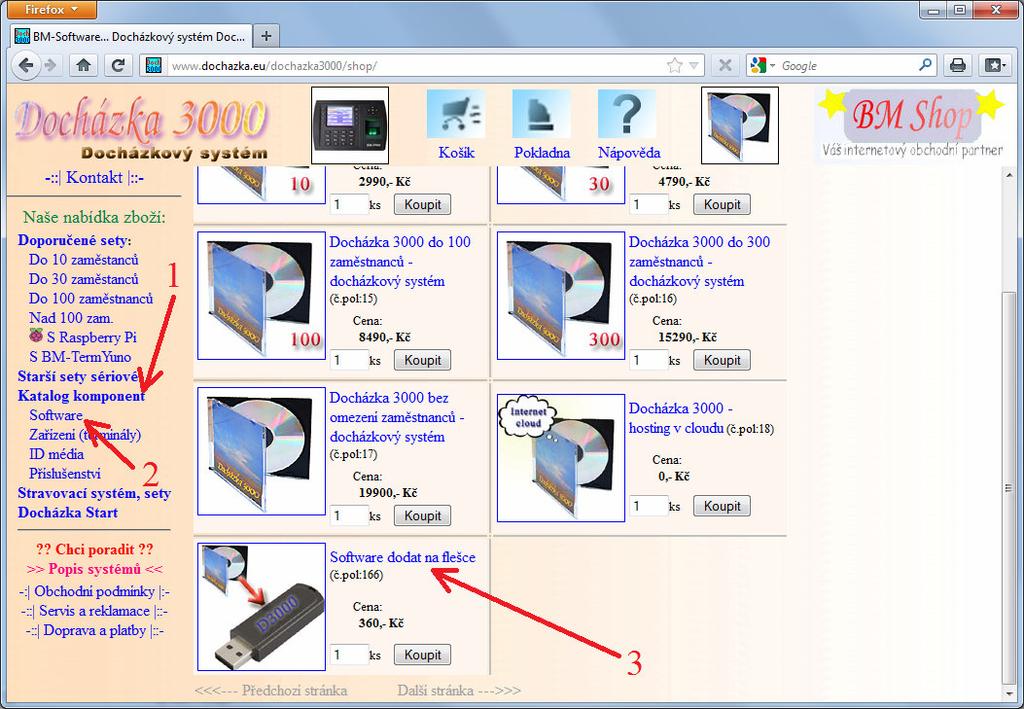Buy the 4790 Kč software item
1024x709 pixels.
(722, 204)
